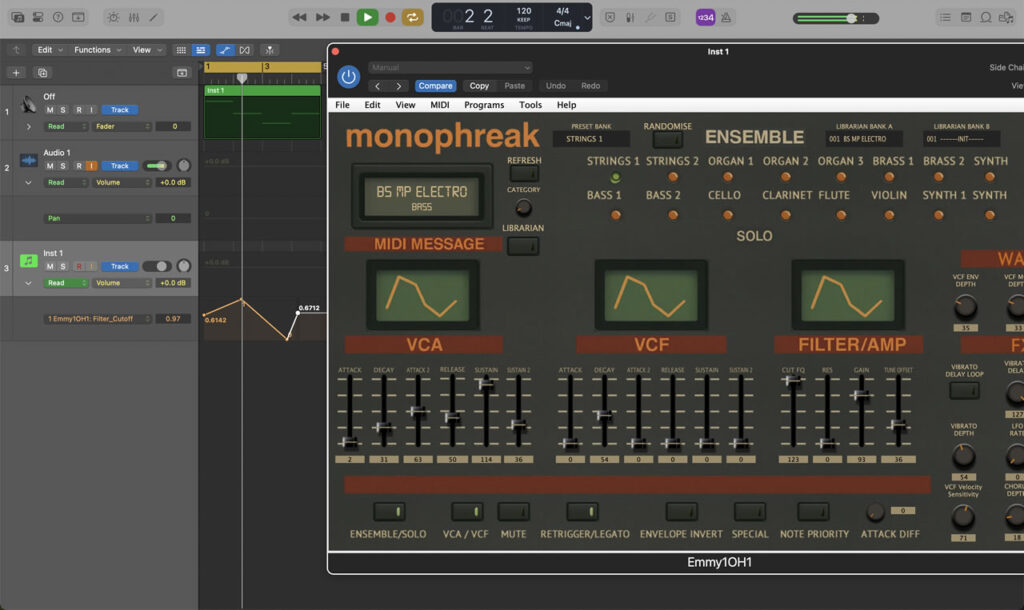Open the Programs menu in plugin
The width and height of the screenshot is (1024, 610).
pos(484,105)
